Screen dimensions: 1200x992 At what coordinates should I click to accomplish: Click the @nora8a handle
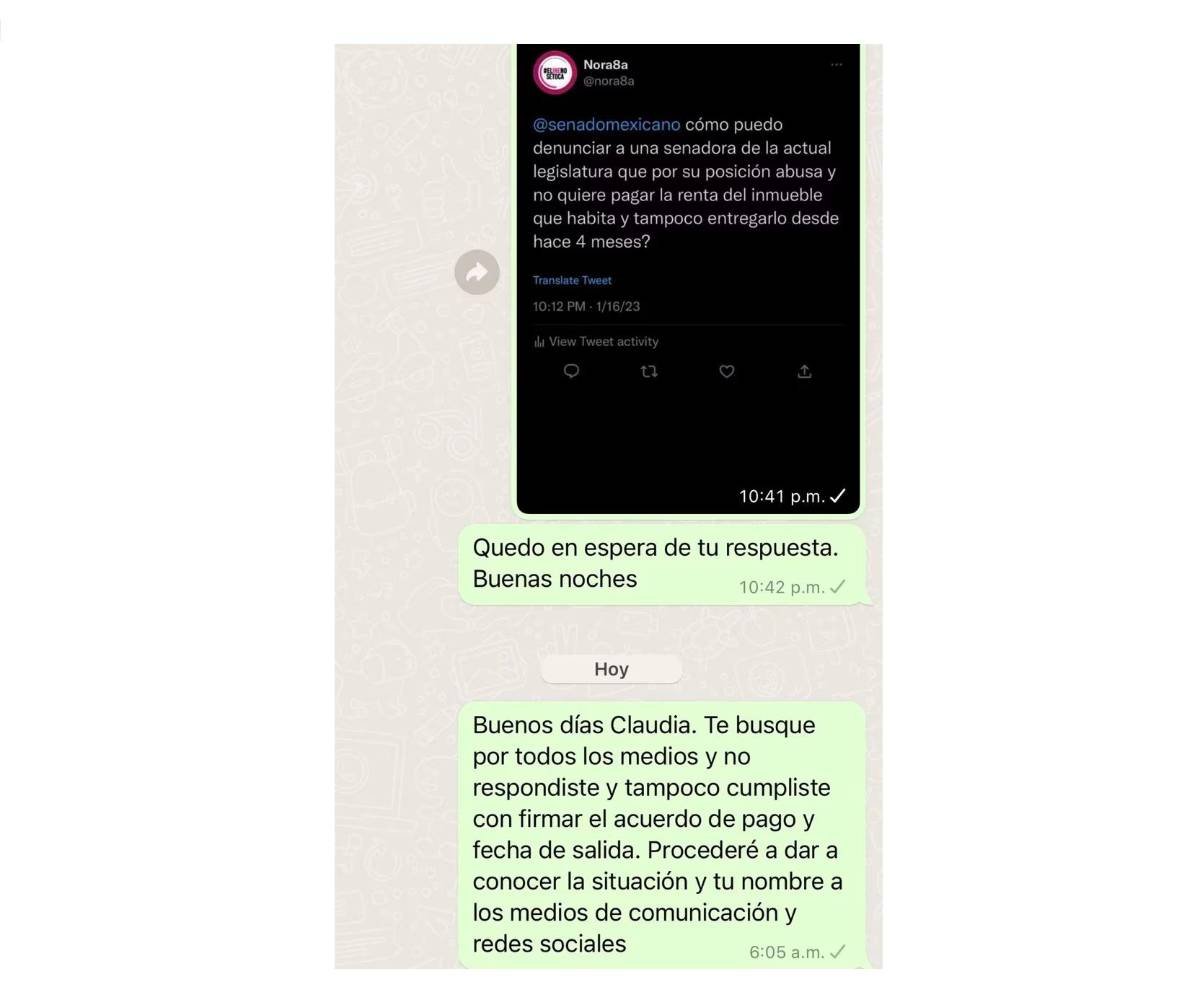[x=609, y=81]
